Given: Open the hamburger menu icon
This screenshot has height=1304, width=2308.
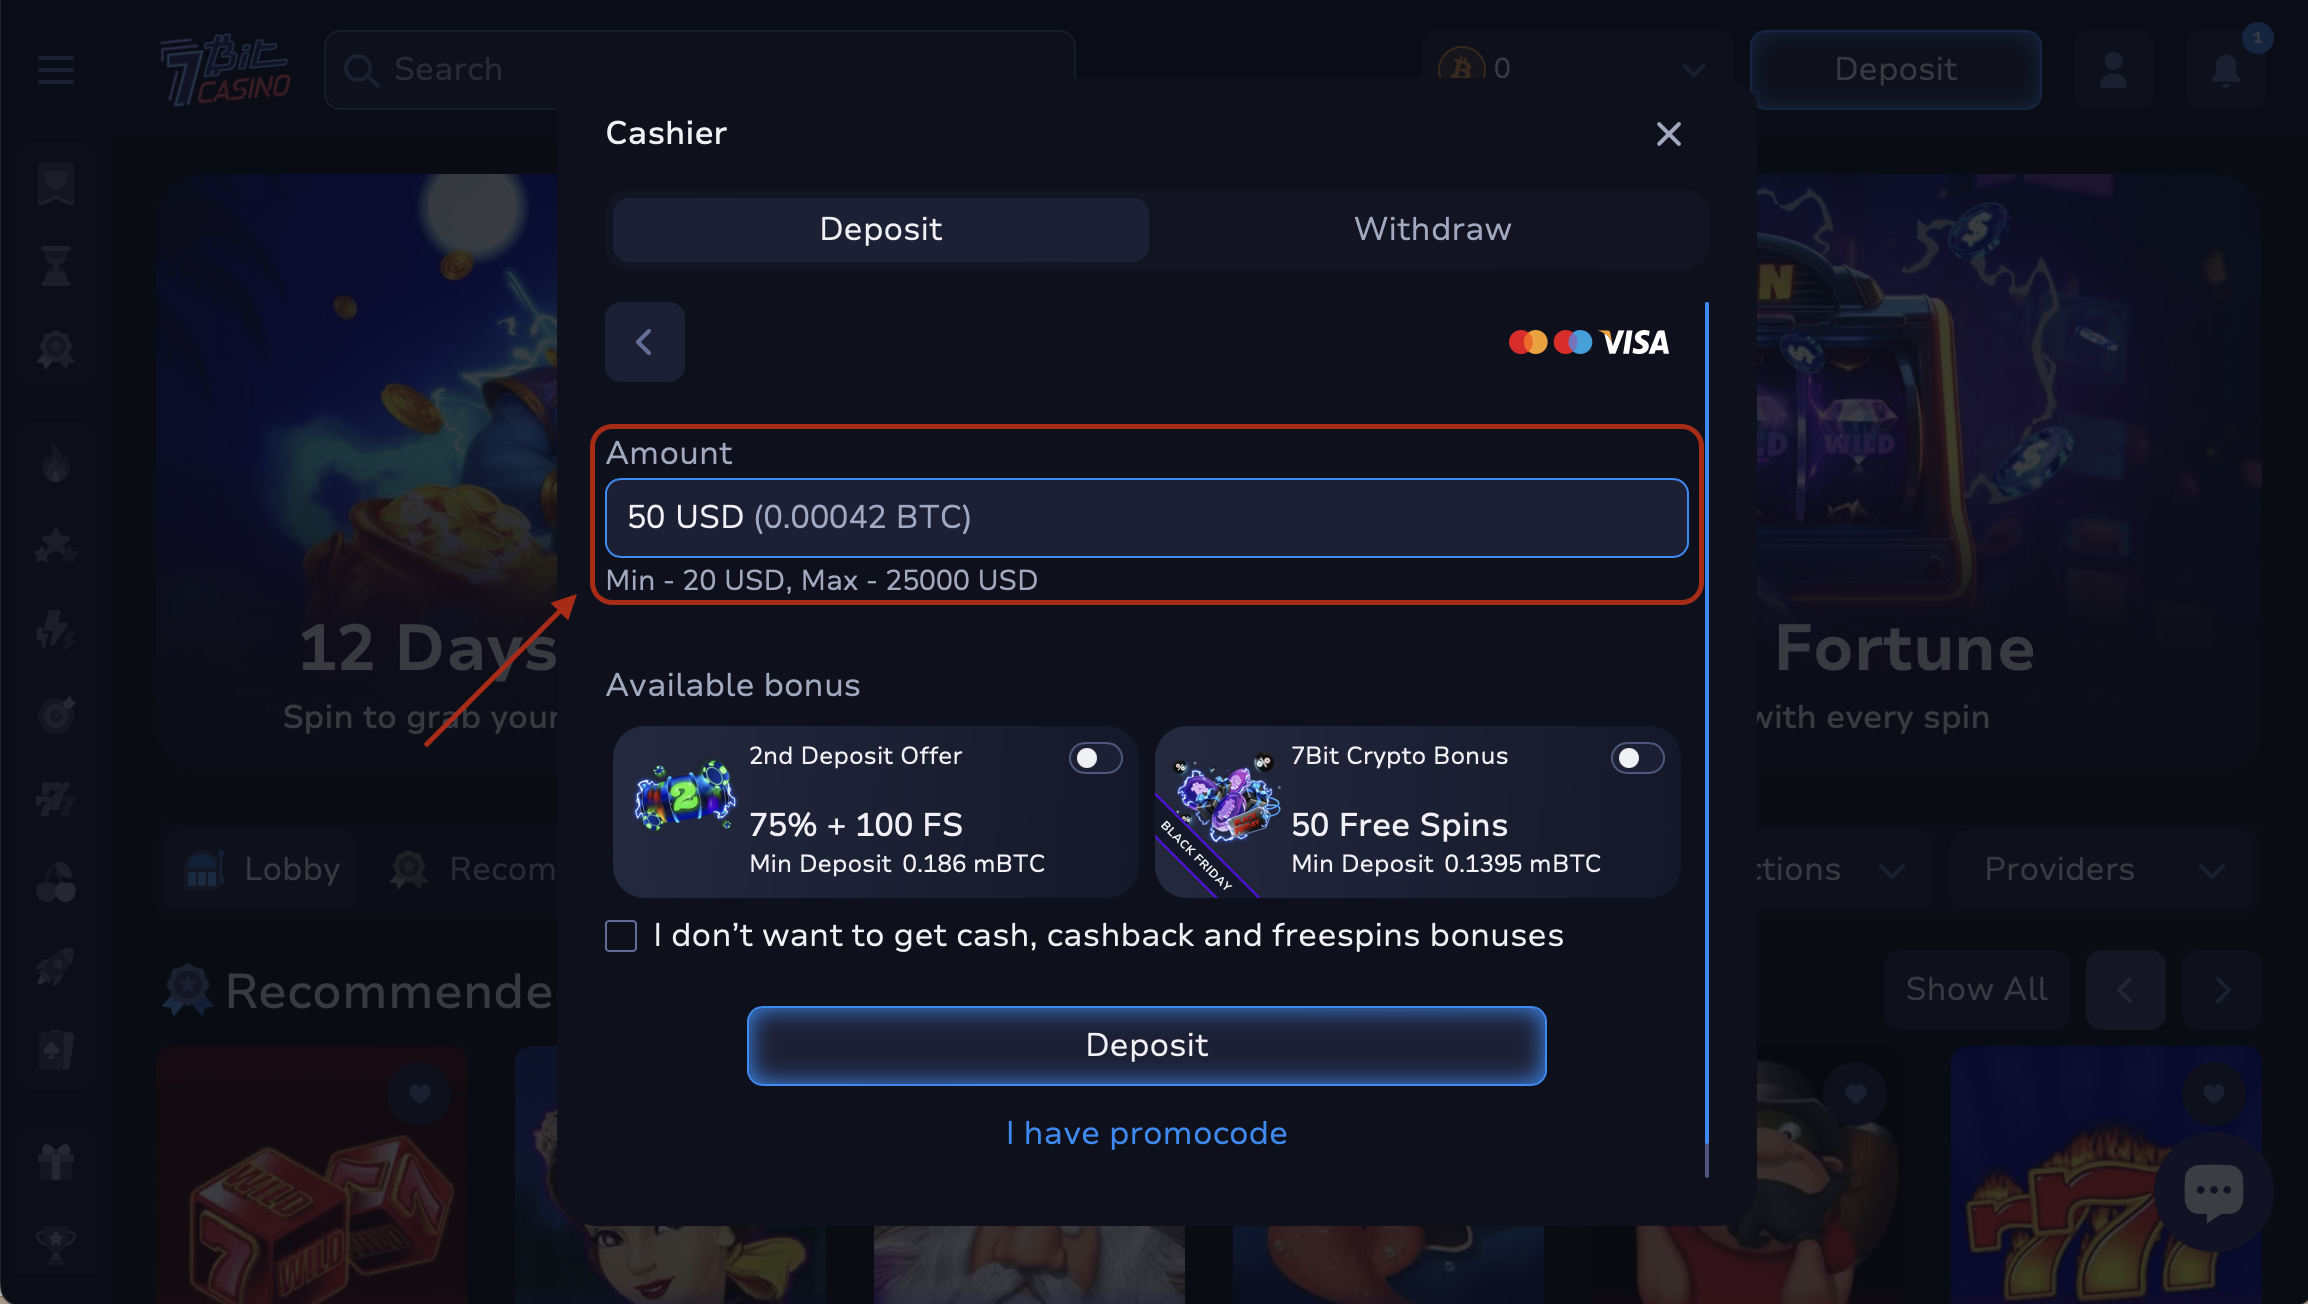Looking at the screenshot, I should (x=56, y=70).
